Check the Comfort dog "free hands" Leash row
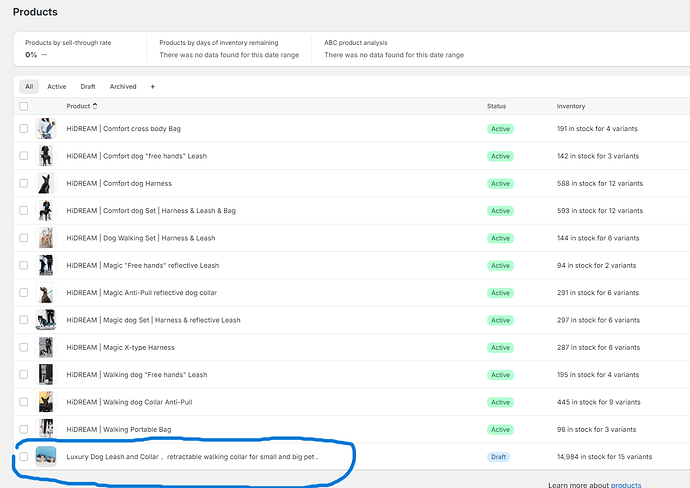This screenshot has height=488, width=690. (24, 156)
